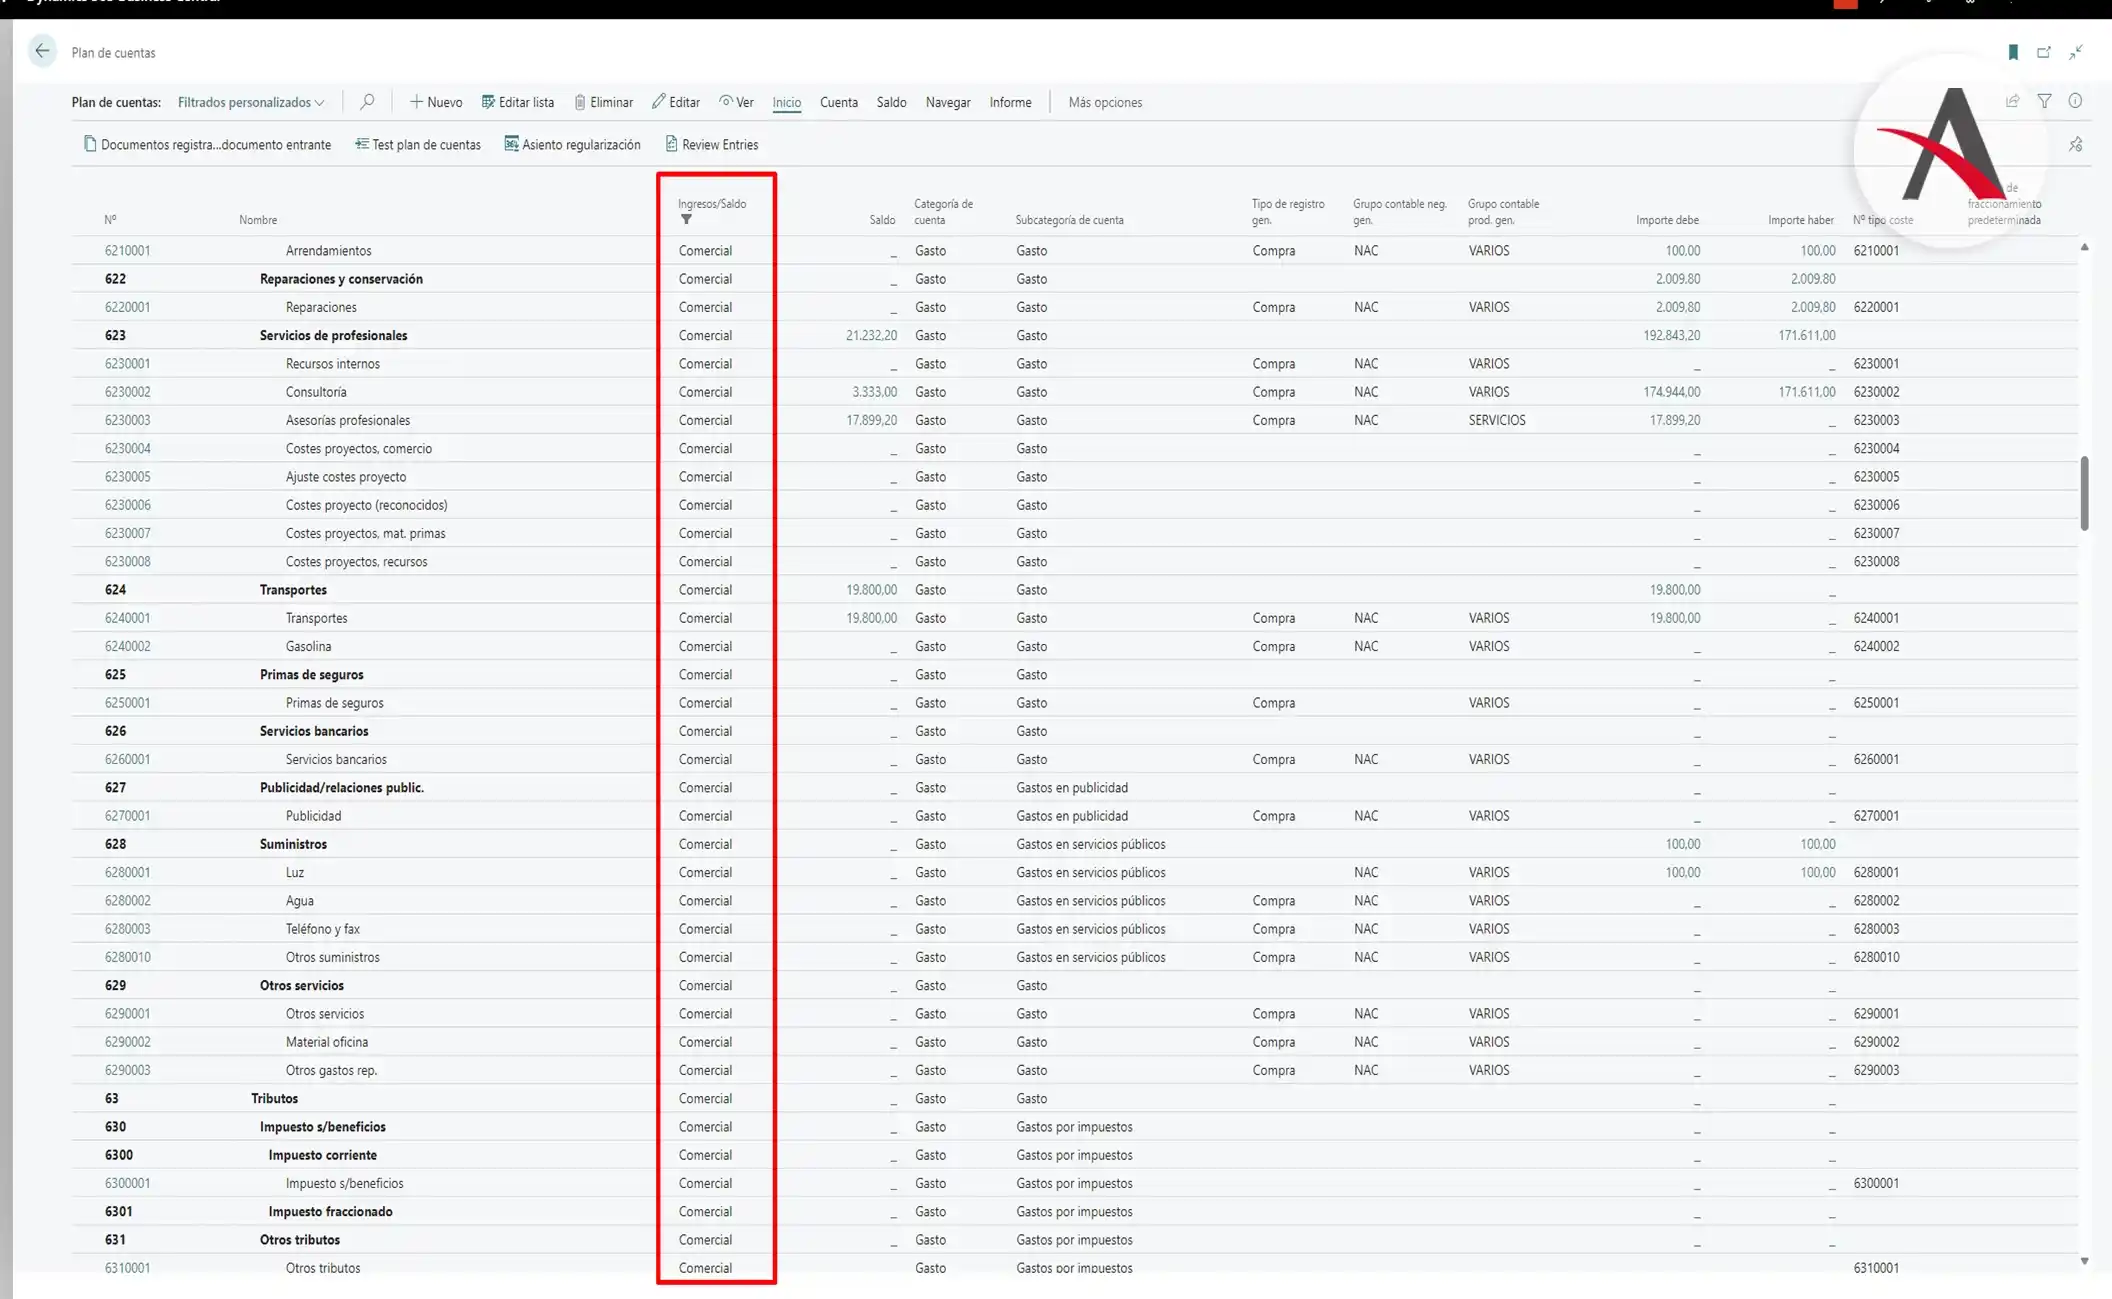Click the Nuevo button

coord(436,102)
